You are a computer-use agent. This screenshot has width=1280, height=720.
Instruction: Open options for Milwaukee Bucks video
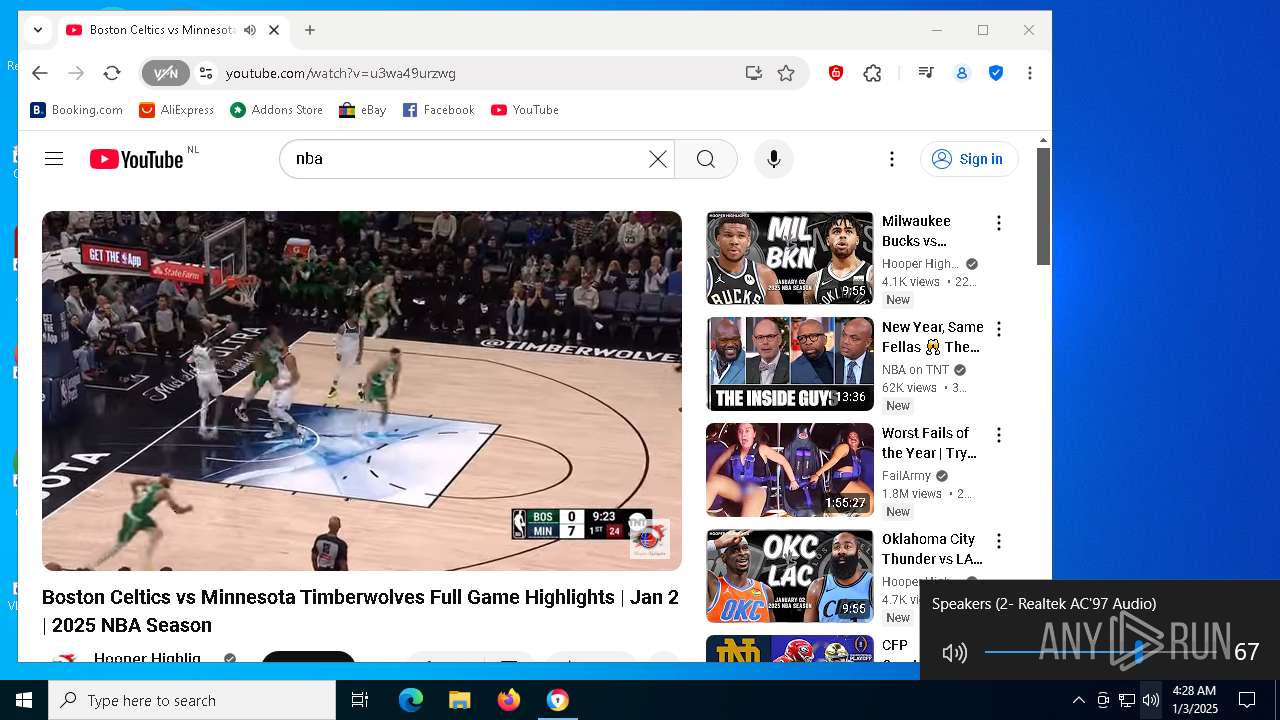[x=998, y=223]
